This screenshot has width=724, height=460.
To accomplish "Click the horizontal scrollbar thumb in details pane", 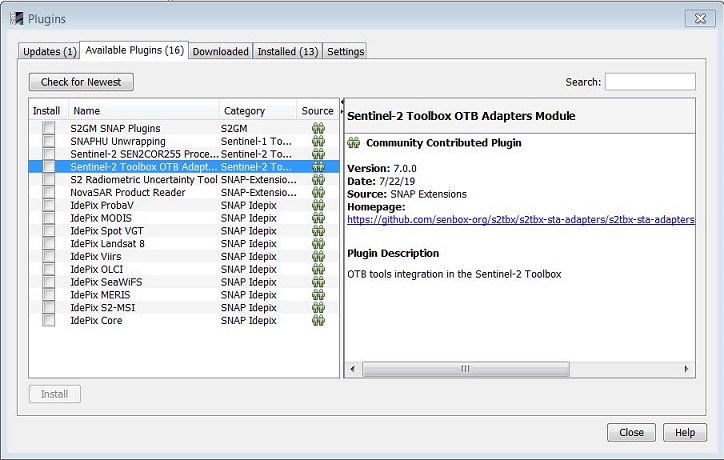I will pos(465,369).
